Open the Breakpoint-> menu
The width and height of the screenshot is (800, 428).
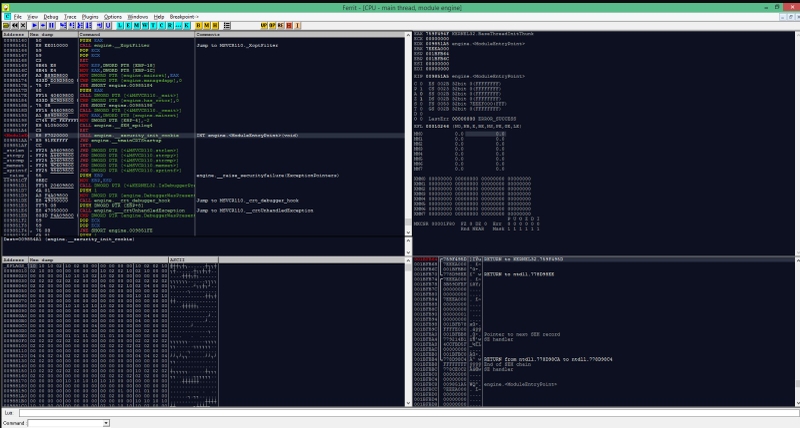[x=184, y=17]
